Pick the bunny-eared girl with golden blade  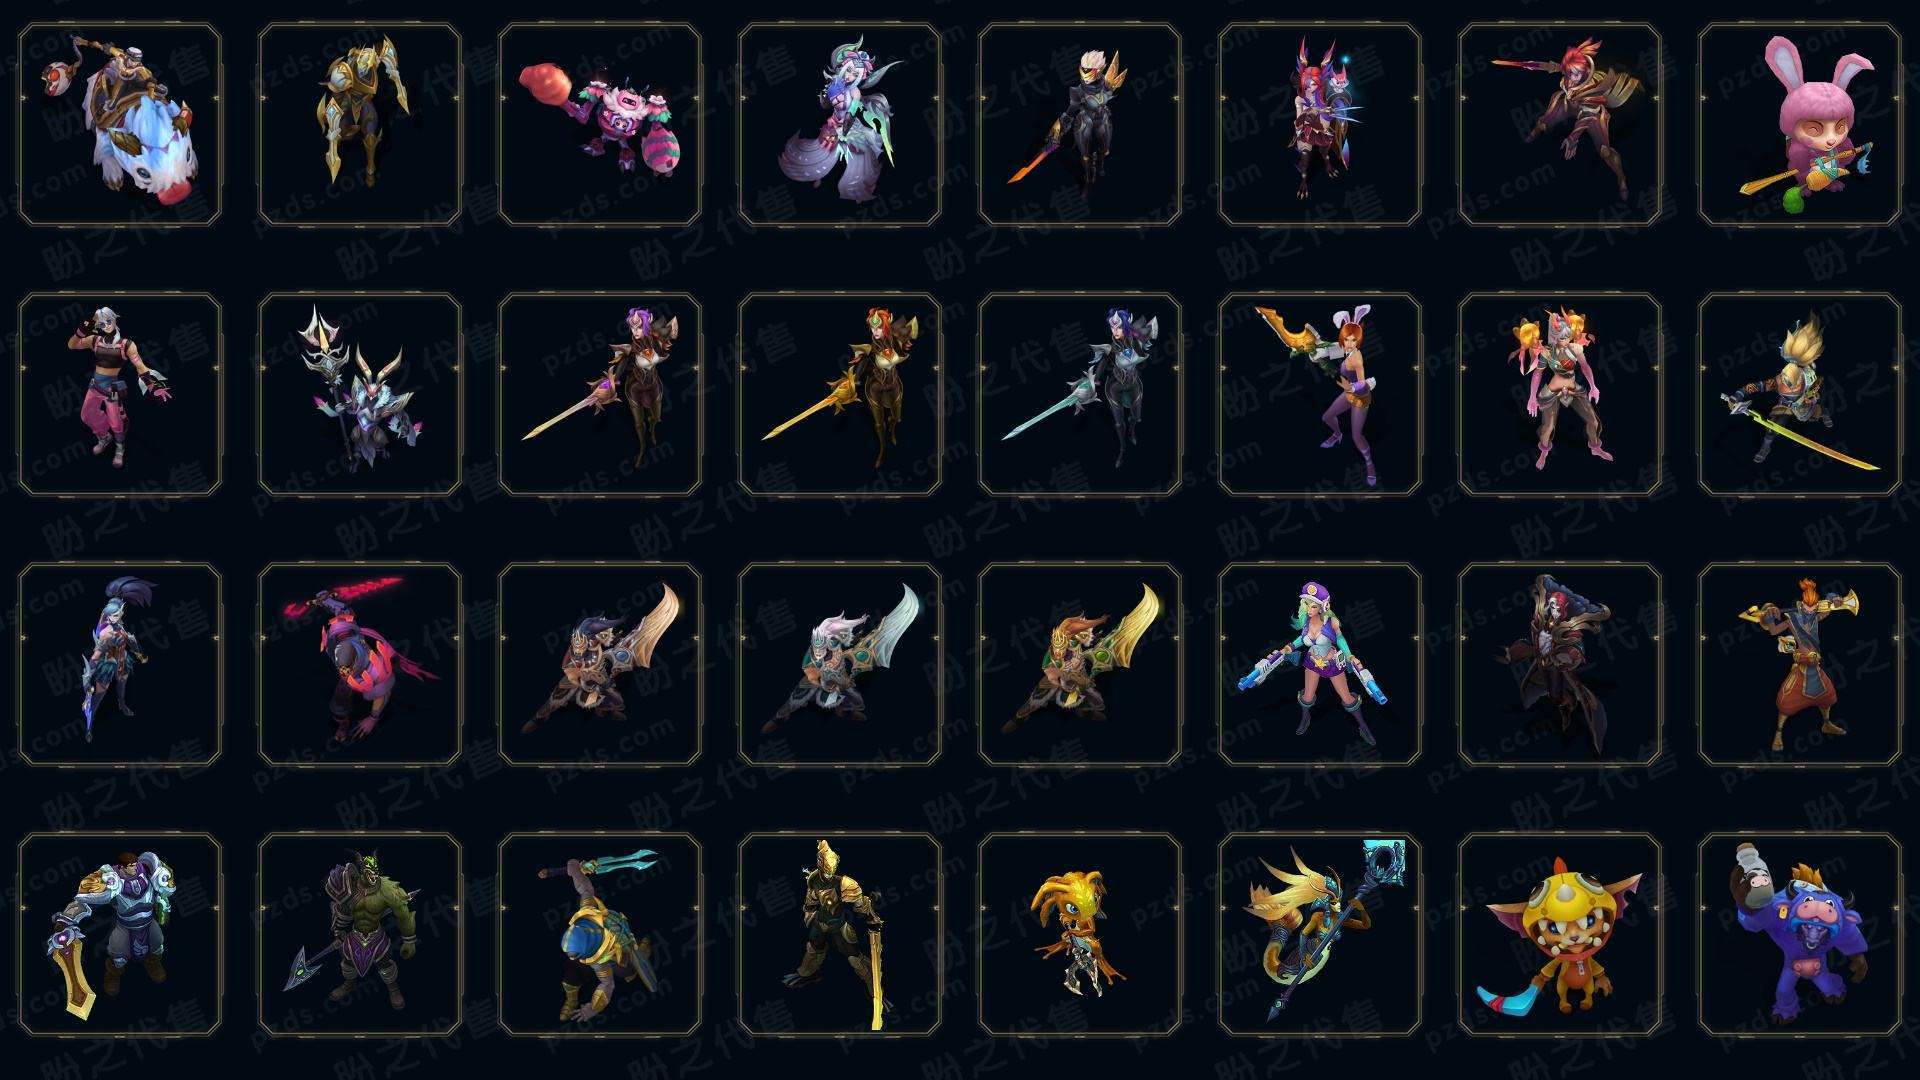pos(1320,395)
